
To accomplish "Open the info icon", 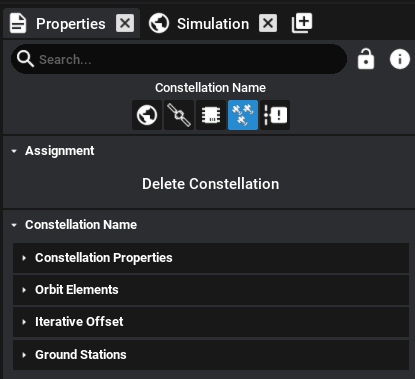I will click(400, 59).
